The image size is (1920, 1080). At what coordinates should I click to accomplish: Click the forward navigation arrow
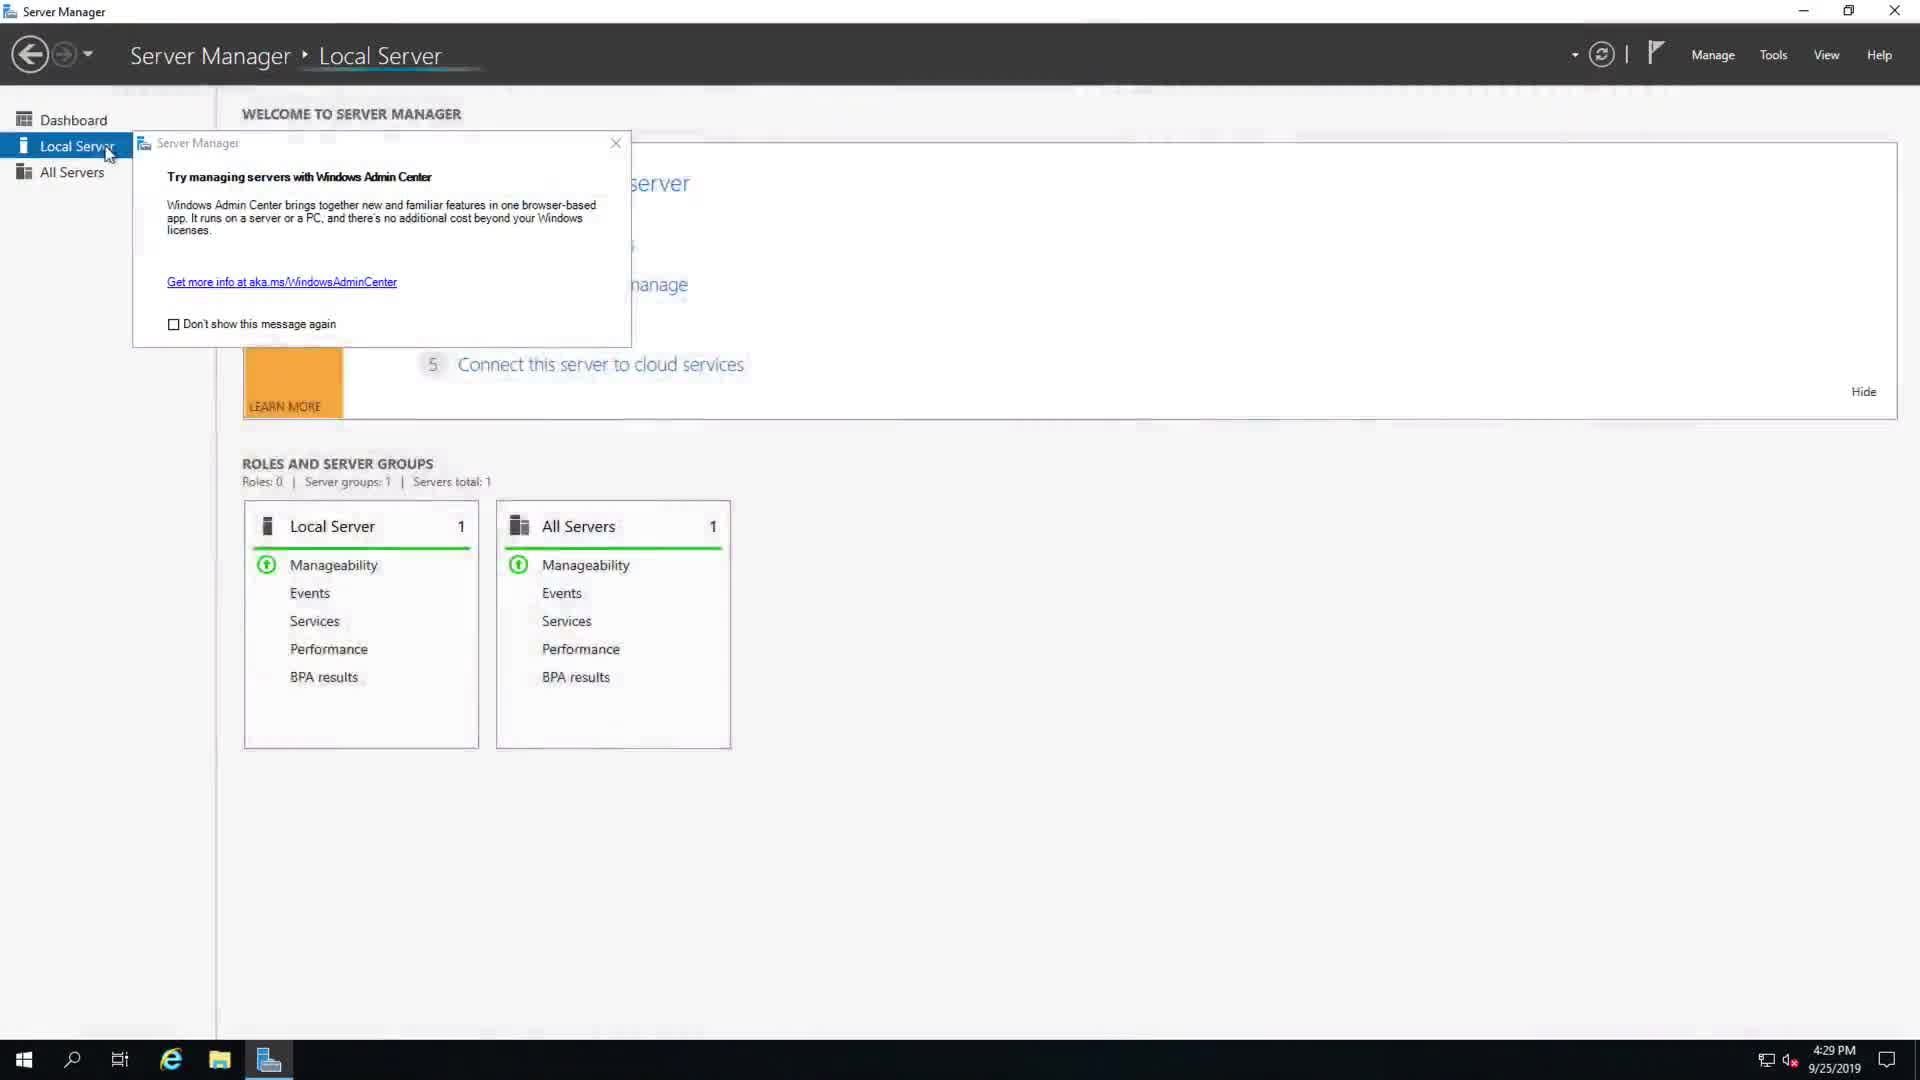[63, 54]
